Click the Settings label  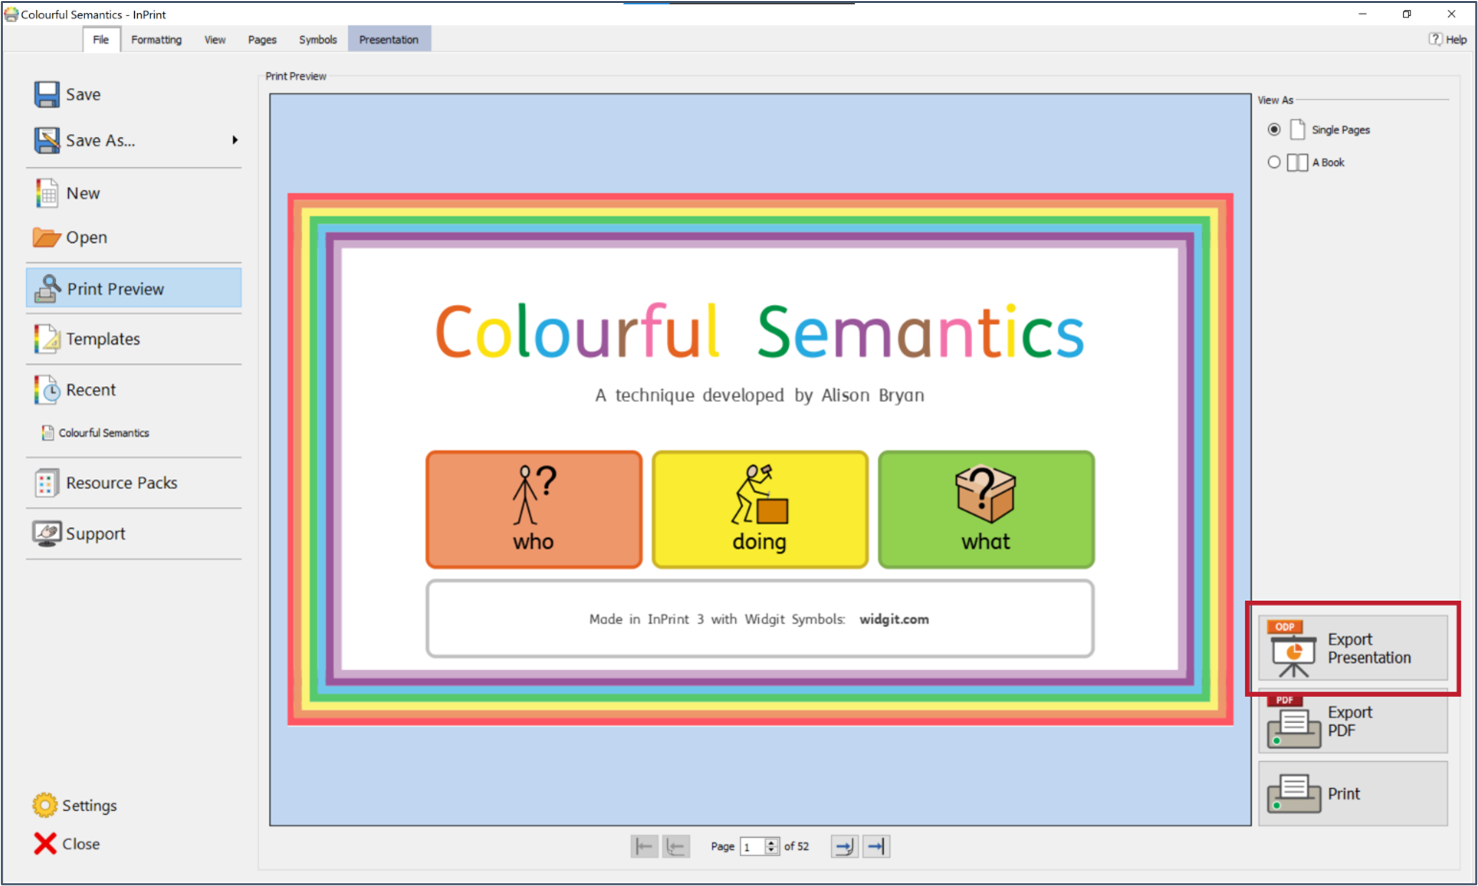pyautogui.click(x=89, y=806)
